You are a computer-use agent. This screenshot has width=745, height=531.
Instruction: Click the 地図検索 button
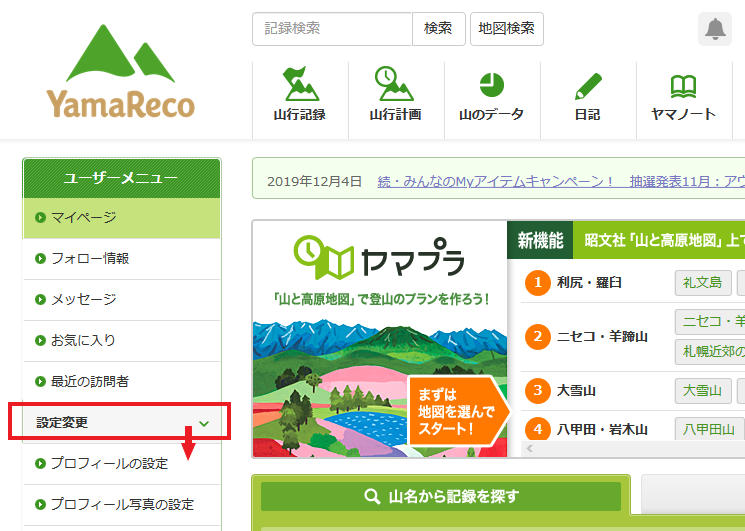[506, 29]
